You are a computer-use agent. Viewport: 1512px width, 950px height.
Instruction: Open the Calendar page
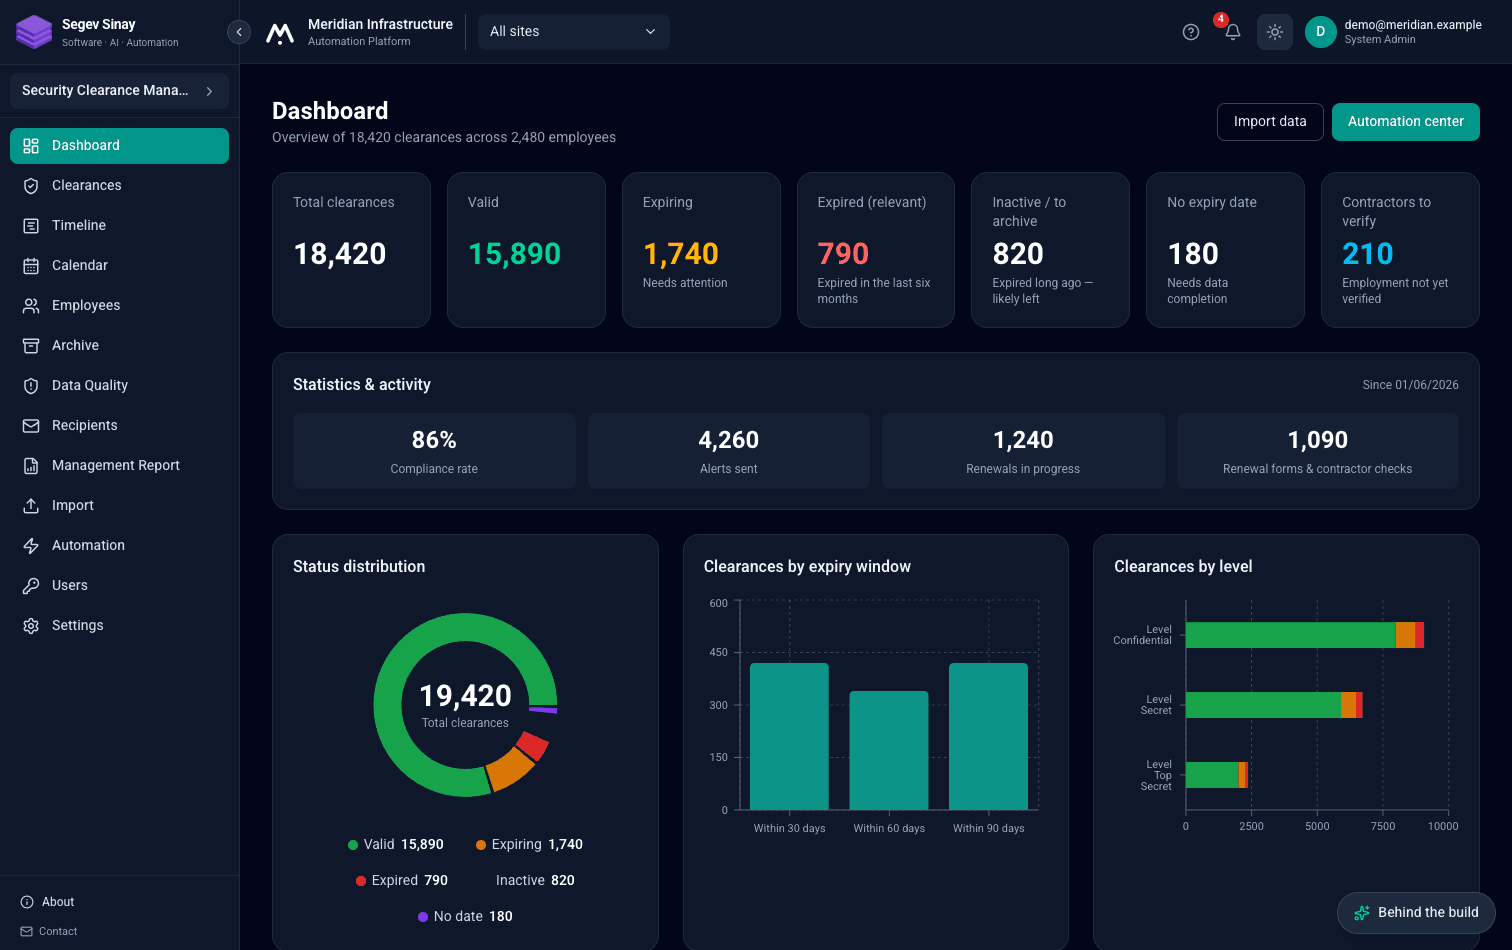click(119, 266)
